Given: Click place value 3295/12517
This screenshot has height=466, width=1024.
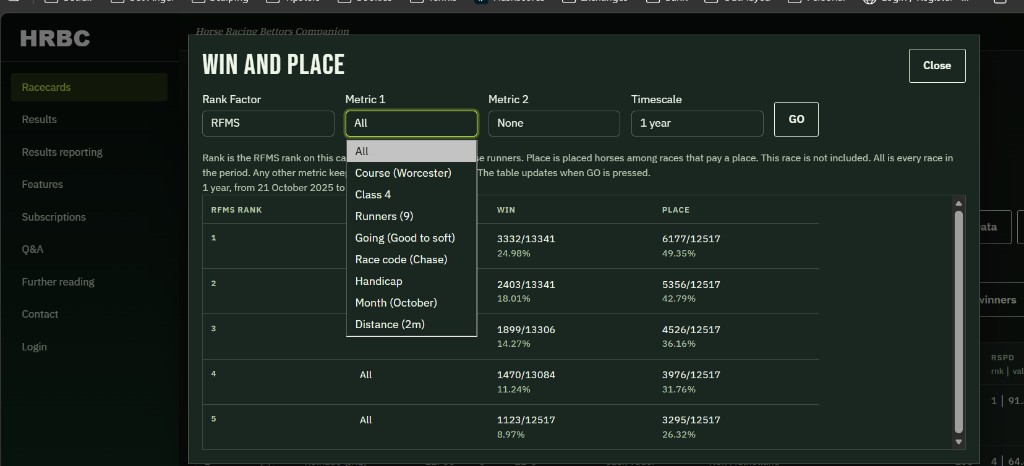Looking at the screenshot, I should [x=691, y=420].
